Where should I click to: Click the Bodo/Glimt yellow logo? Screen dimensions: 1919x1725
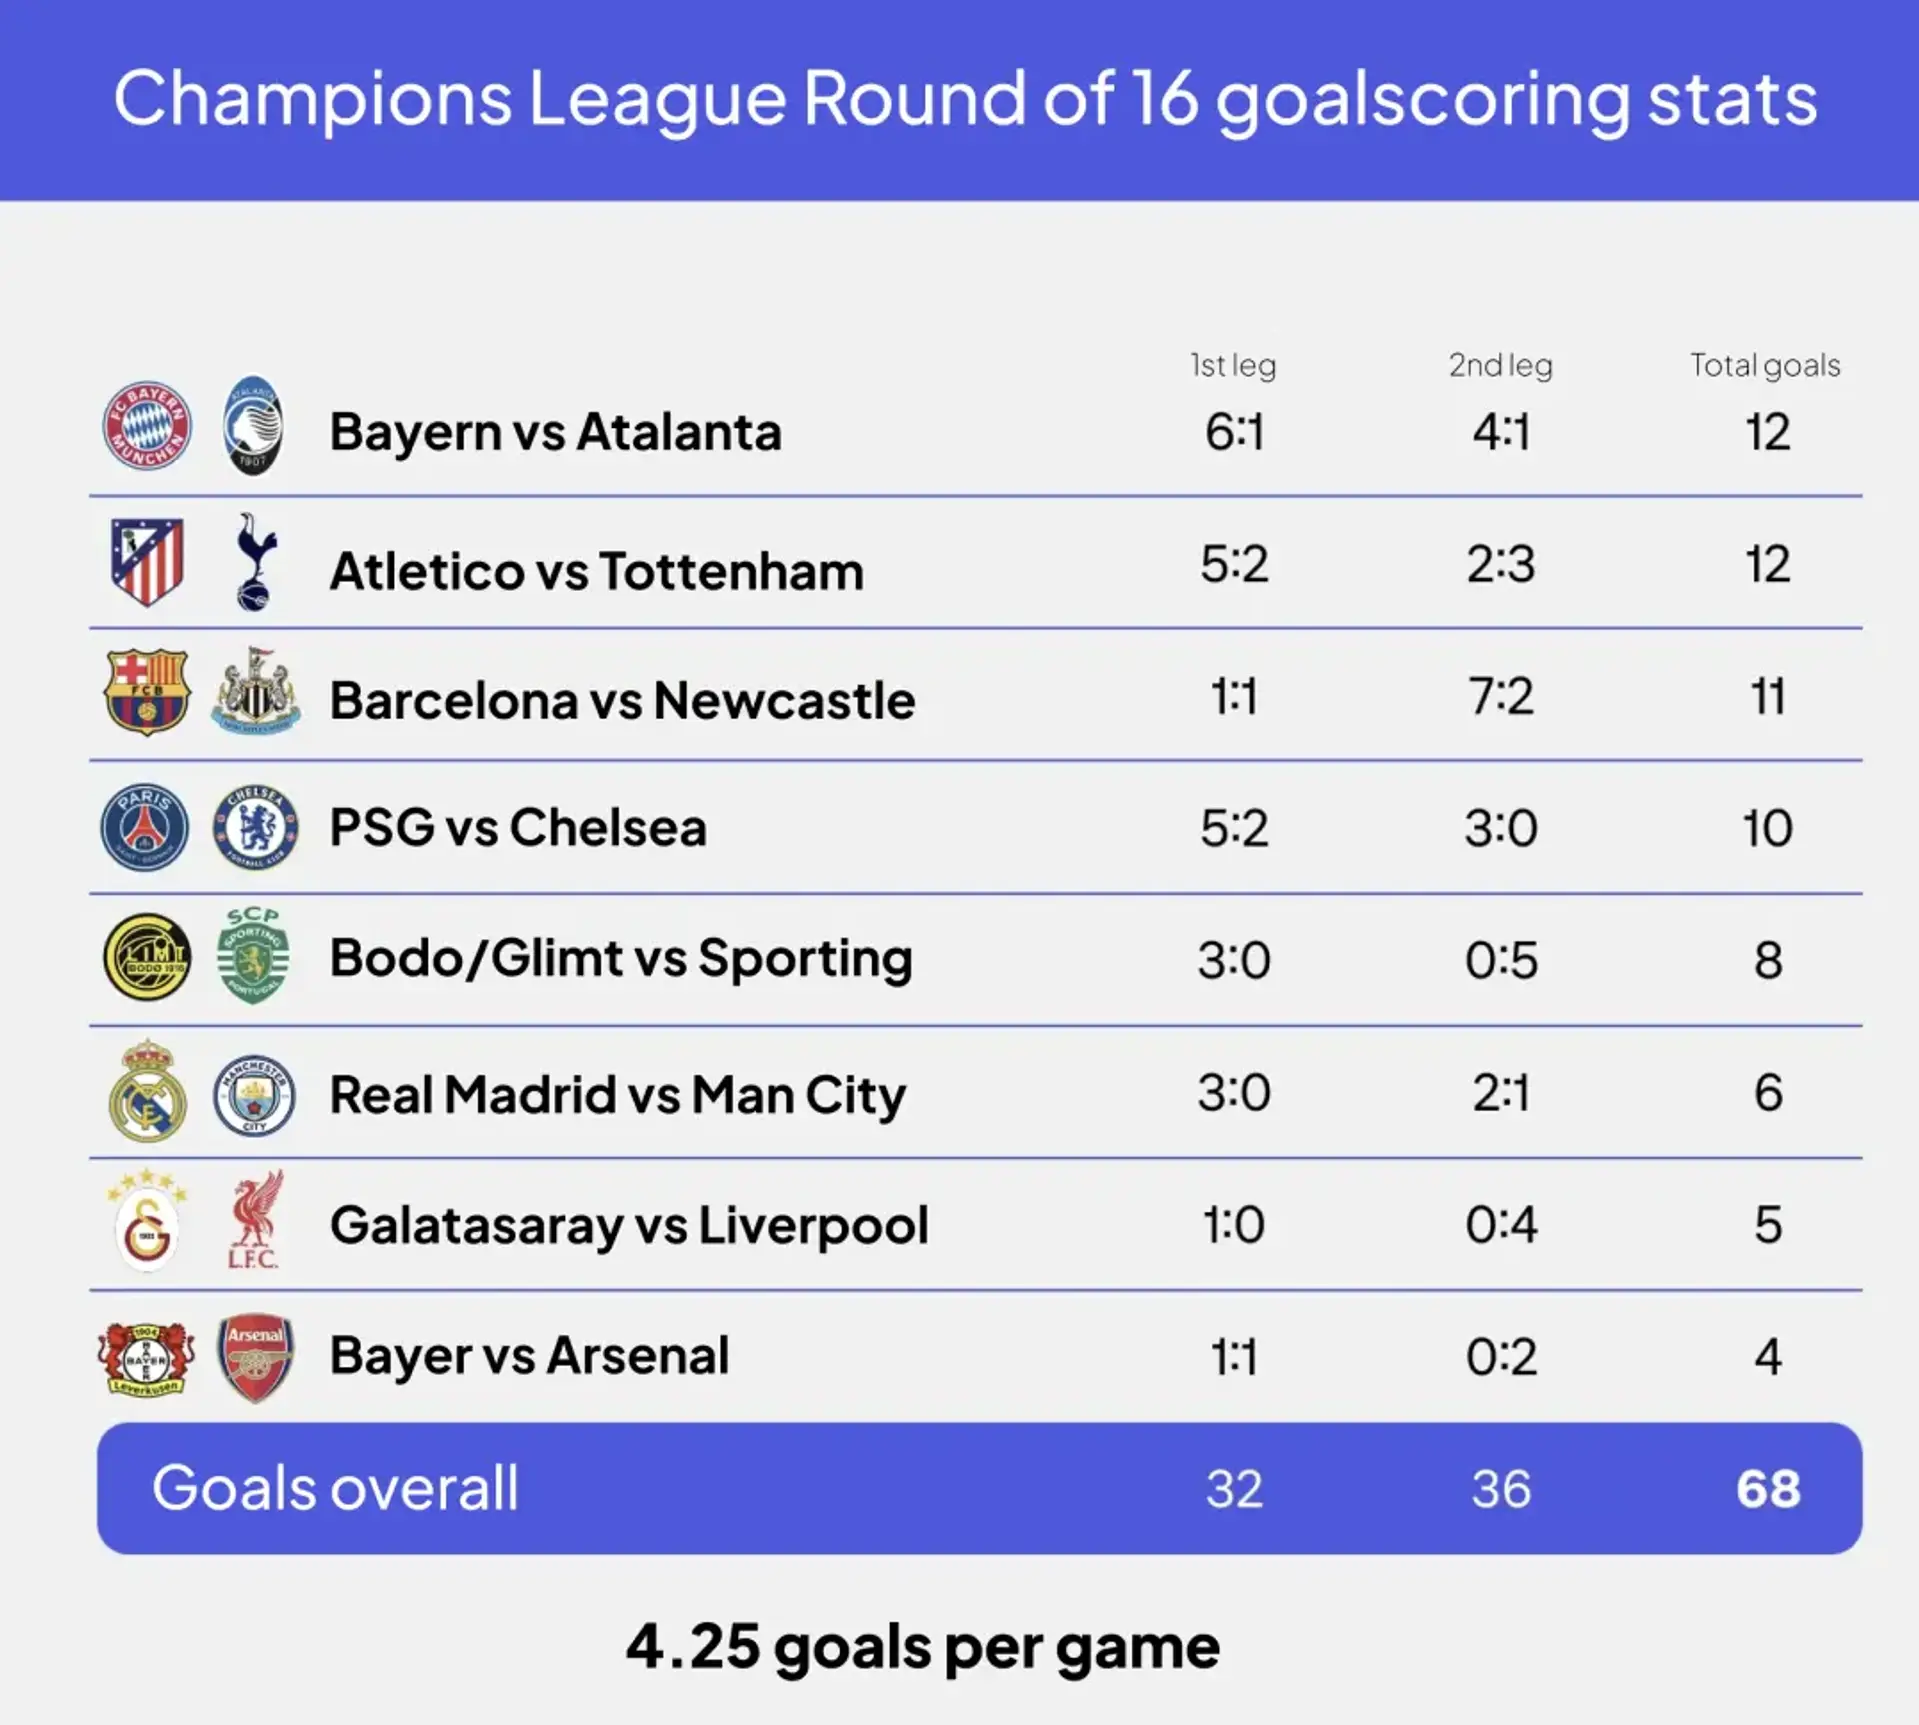click(x=147, y=957)
